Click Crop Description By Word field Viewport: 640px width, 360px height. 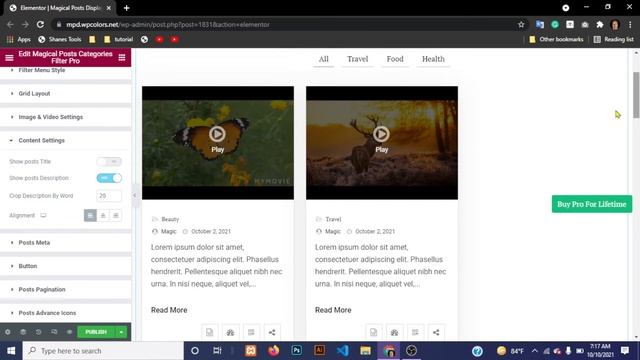109,196
